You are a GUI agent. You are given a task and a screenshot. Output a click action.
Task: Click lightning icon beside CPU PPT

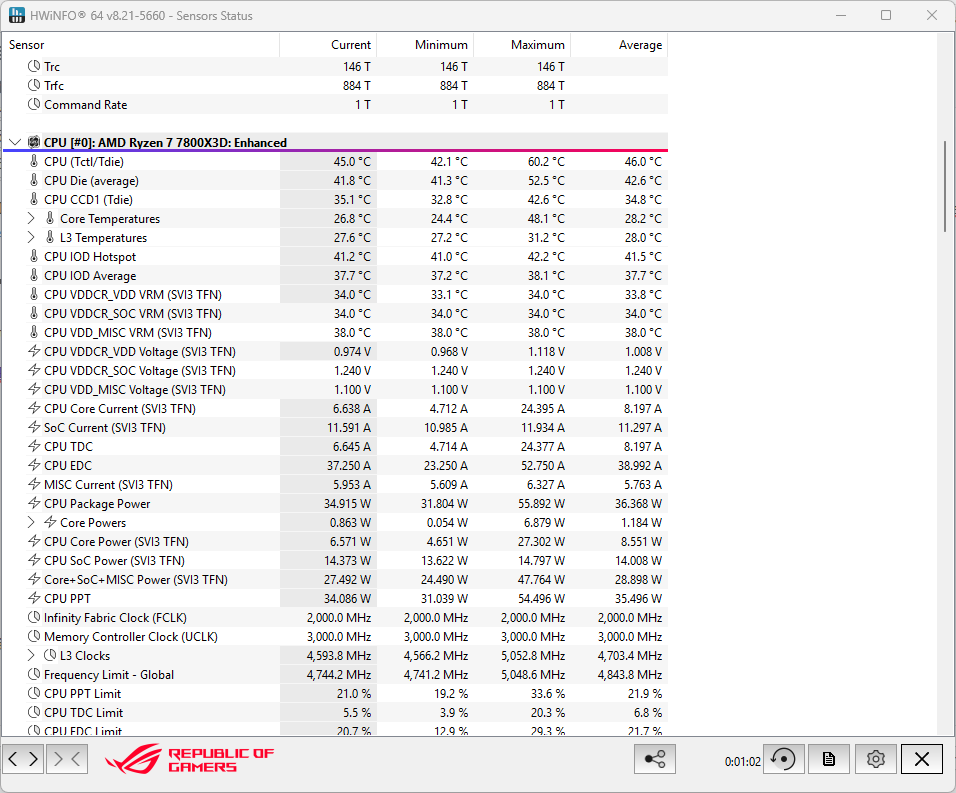coord(34,598)
